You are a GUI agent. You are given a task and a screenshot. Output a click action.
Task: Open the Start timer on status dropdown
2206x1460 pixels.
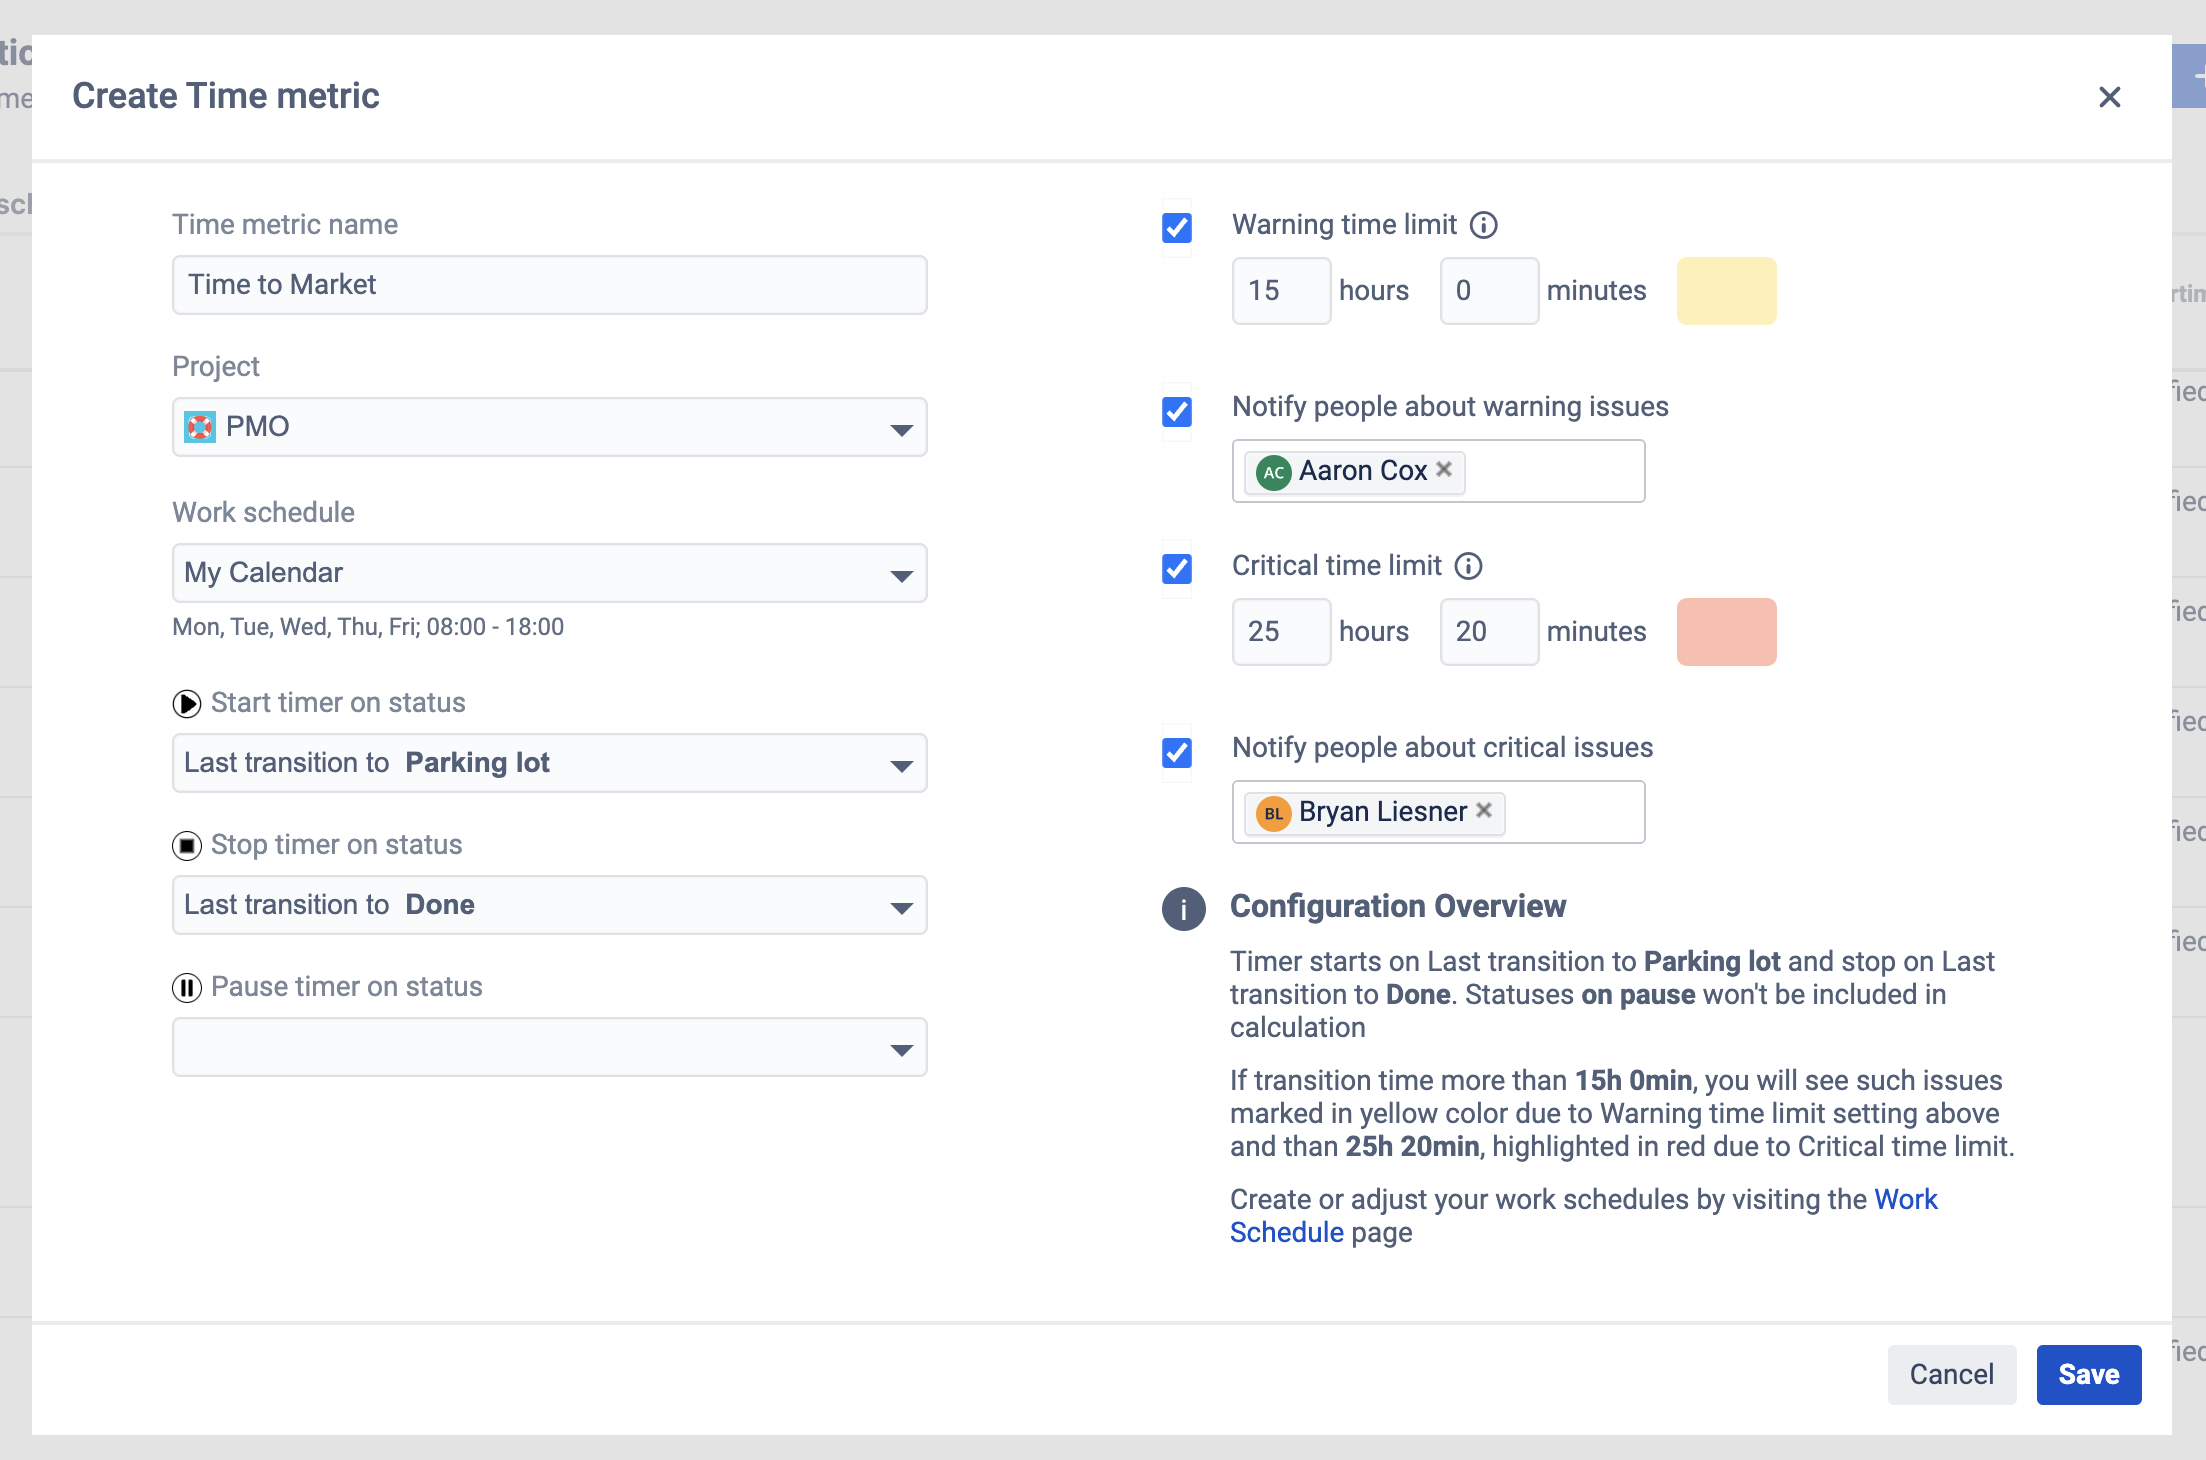coord(549,764)
